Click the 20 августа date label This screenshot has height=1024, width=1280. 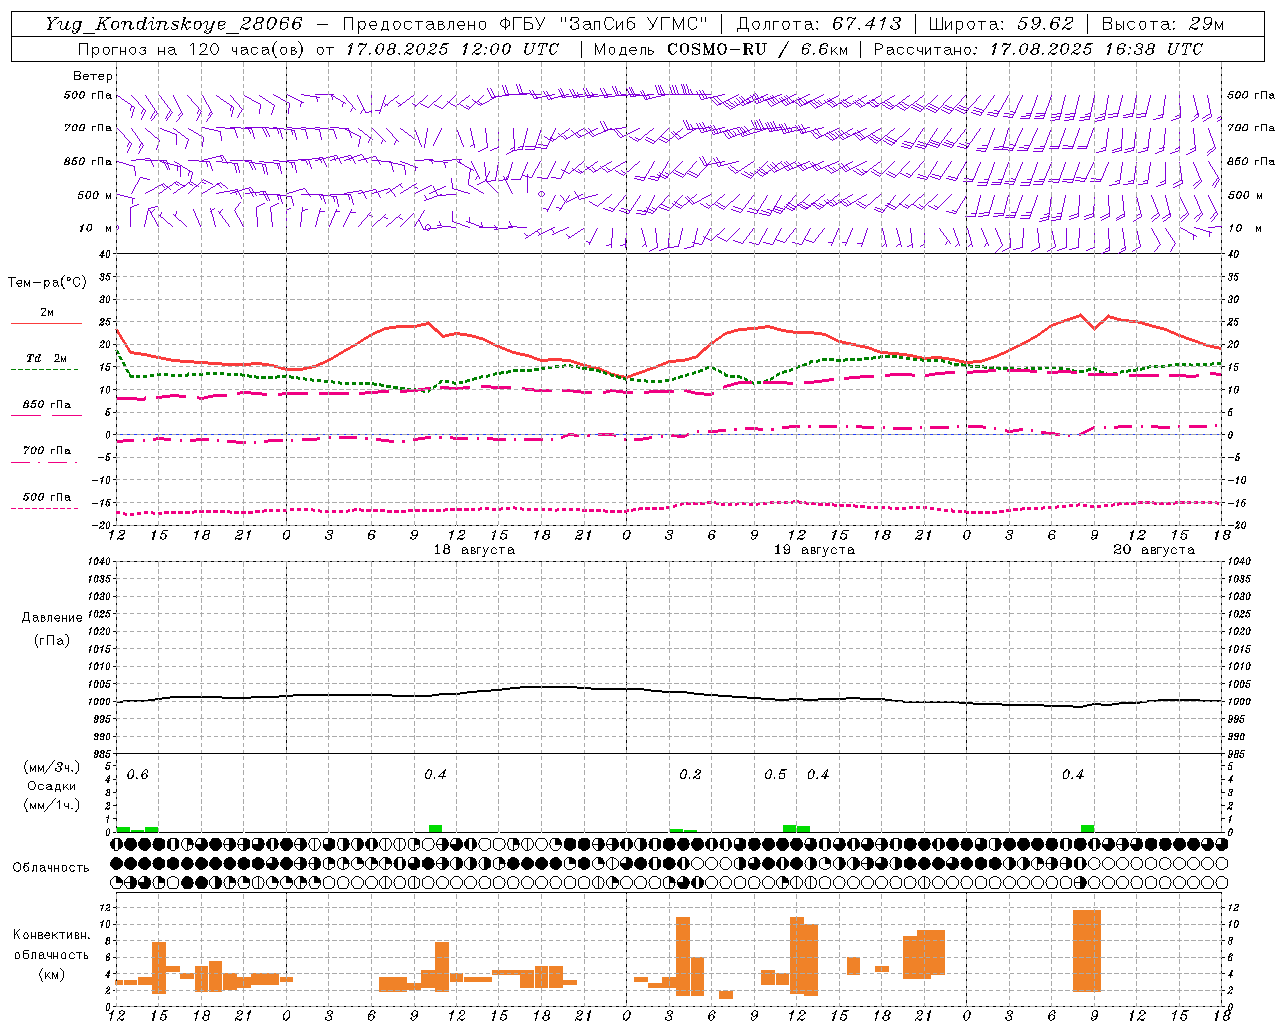(1154, 550)
